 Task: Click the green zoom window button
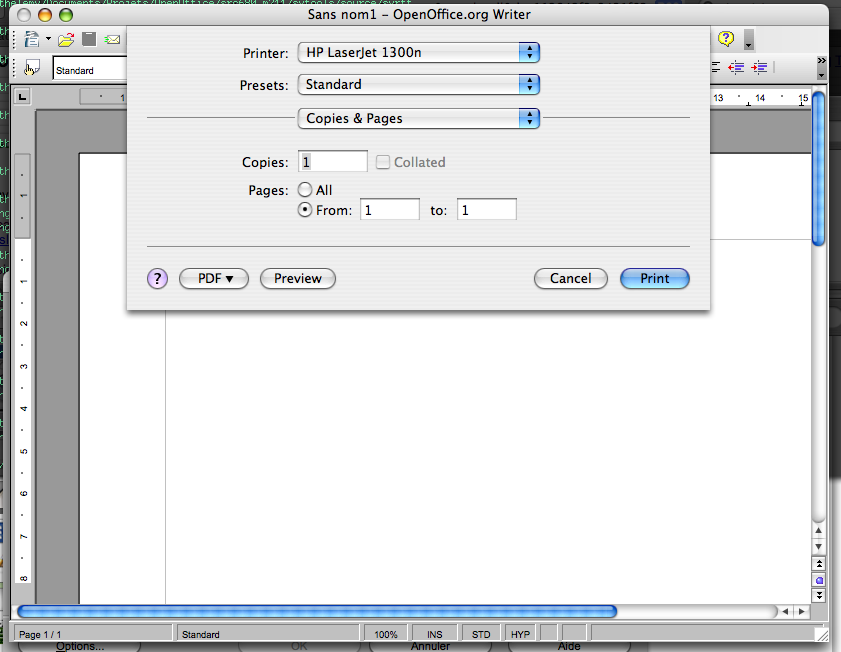66,14
